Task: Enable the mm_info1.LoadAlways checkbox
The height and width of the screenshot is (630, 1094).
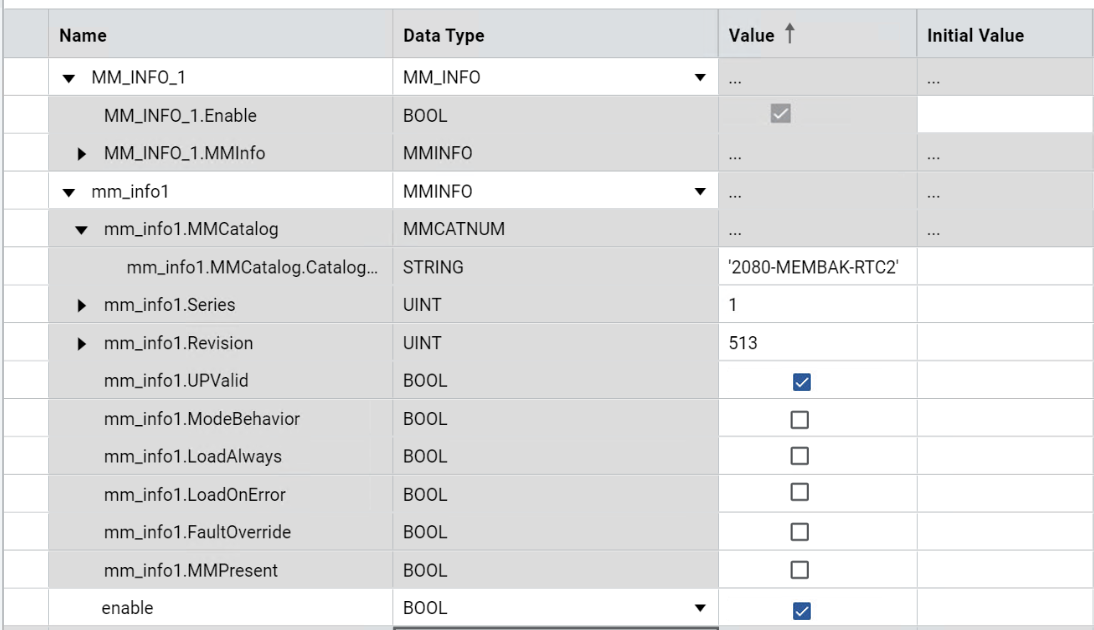Action: pos(800,456)
